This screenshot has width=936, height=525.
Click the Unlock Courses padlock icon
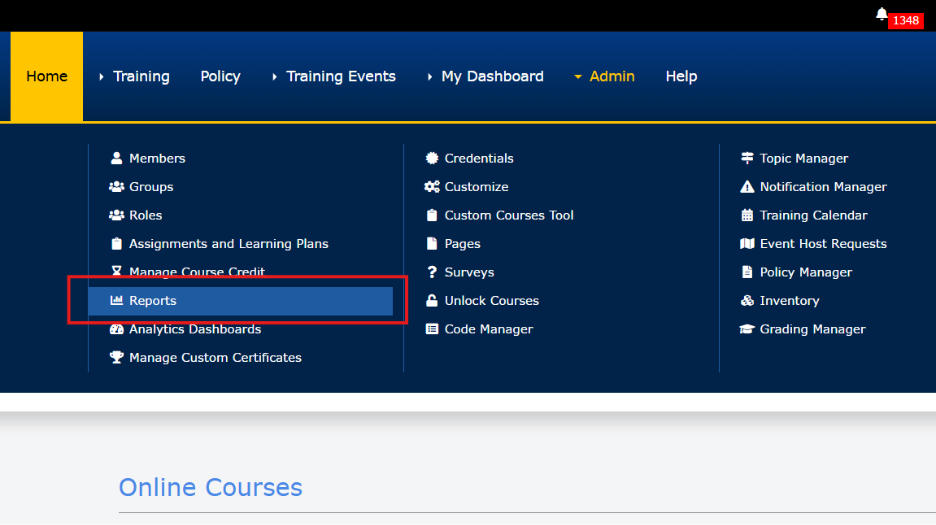pos(432,300)
